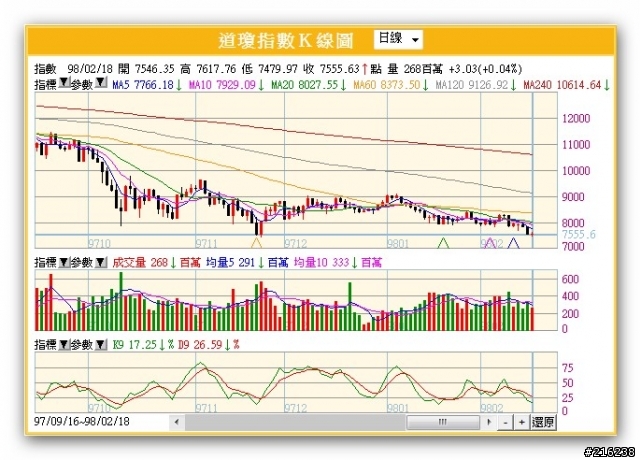Open 指標 dropdown above the K-line chart

click(x=64, y=83)
